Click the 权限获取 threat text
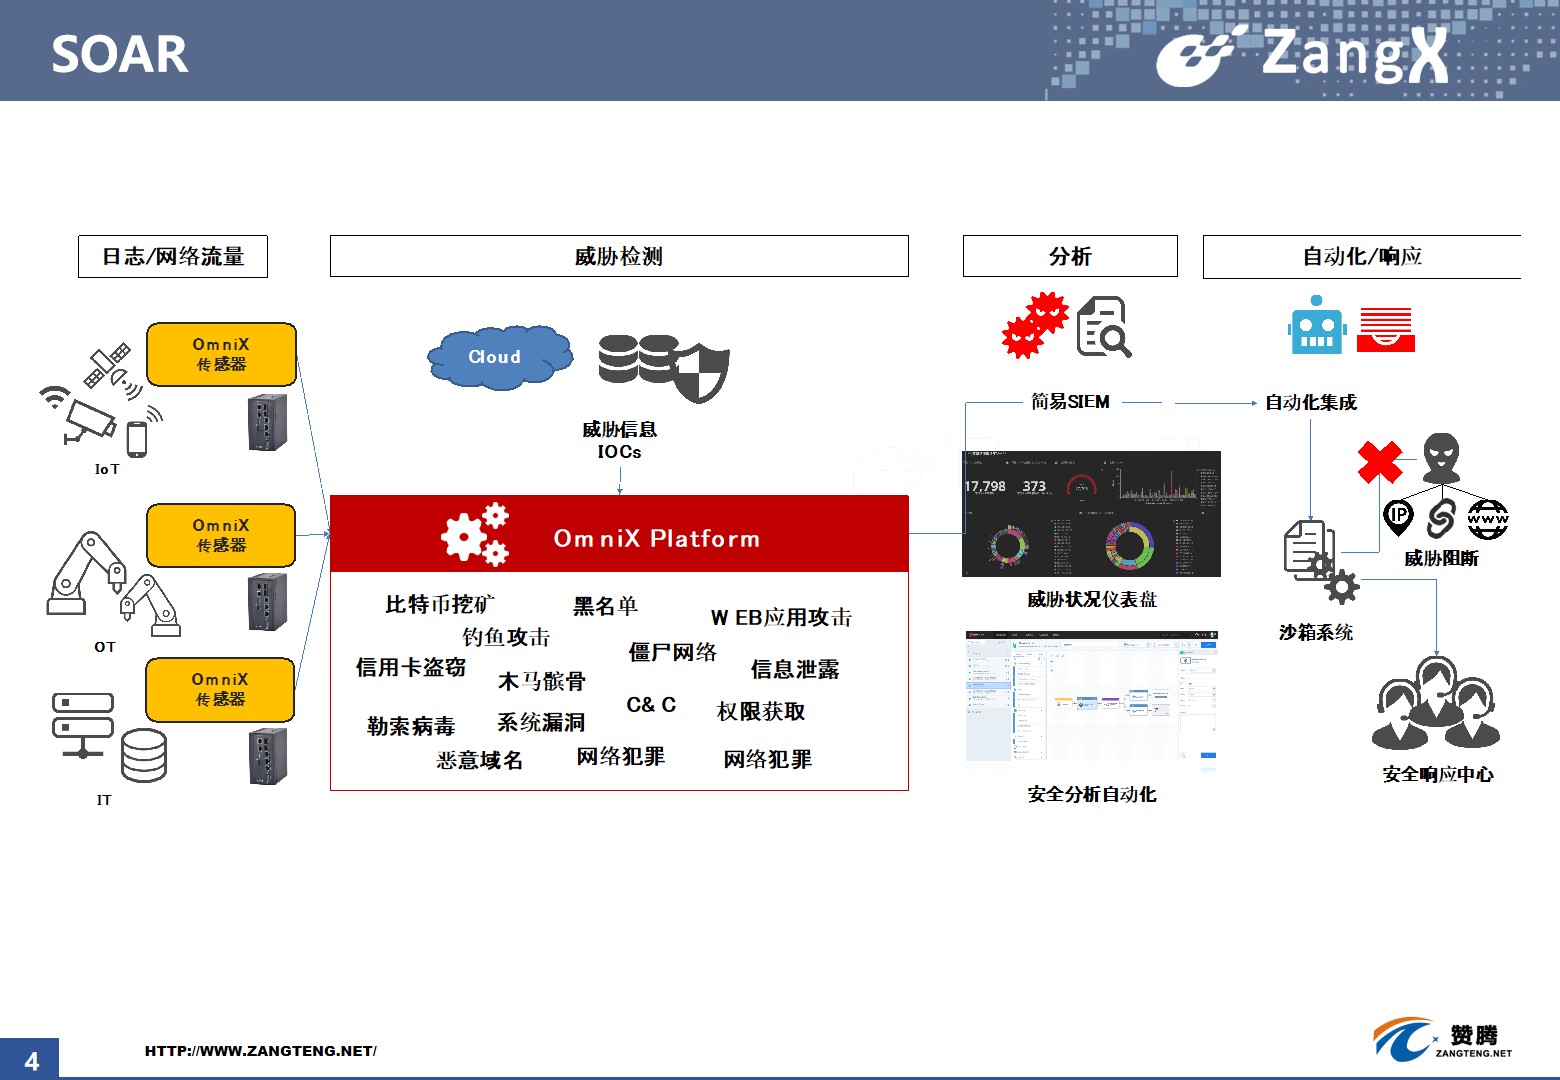 [761, 711]
